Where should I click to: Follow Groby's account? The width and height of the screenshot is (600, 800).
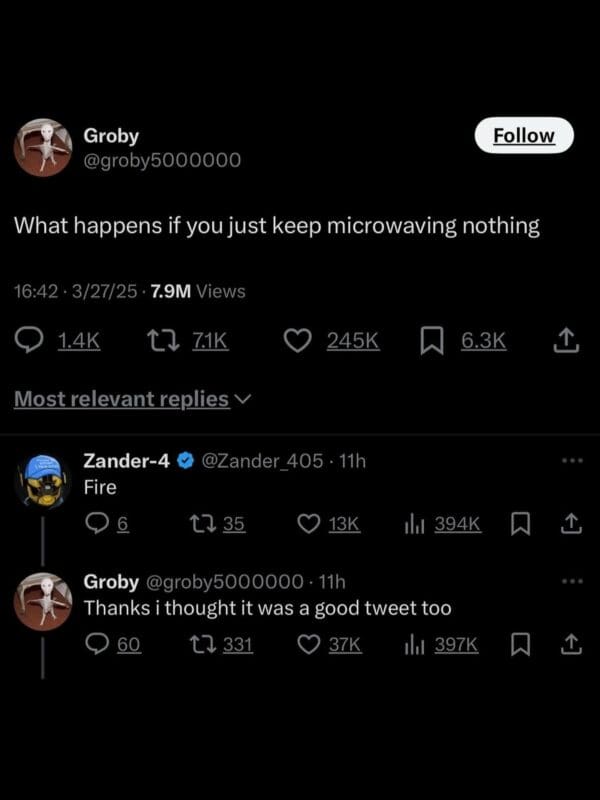pyautogui.click(x=524, y=135)
